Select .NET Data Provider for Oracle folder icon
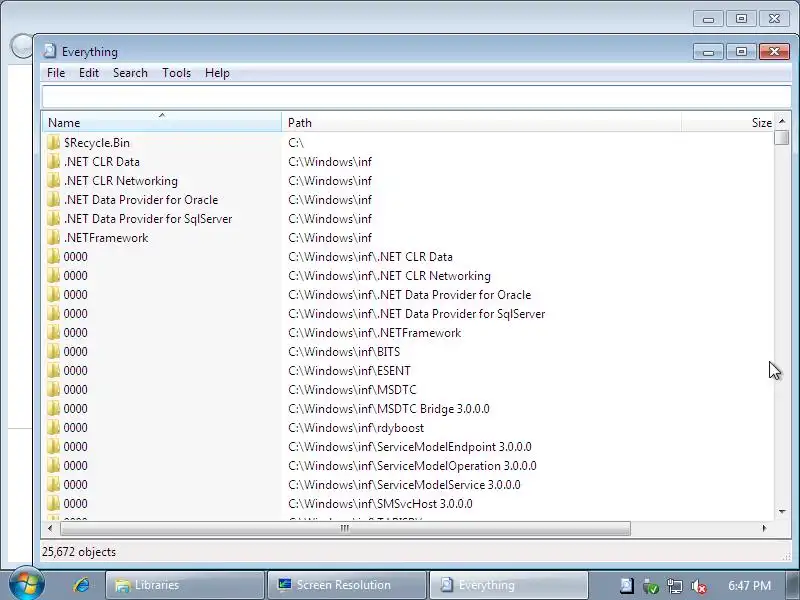The image size is (800, 600). 54,199
